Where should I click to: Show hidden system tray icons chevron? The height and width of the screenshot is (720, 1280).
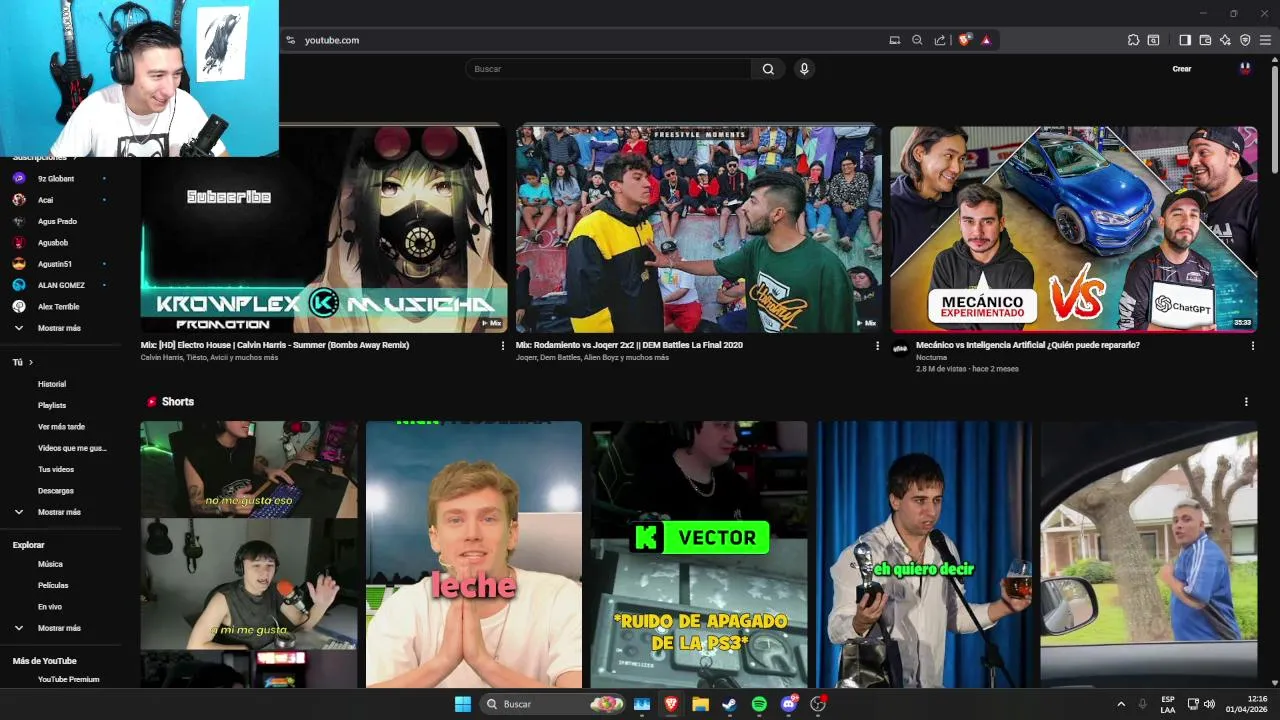coord(1121,704)
